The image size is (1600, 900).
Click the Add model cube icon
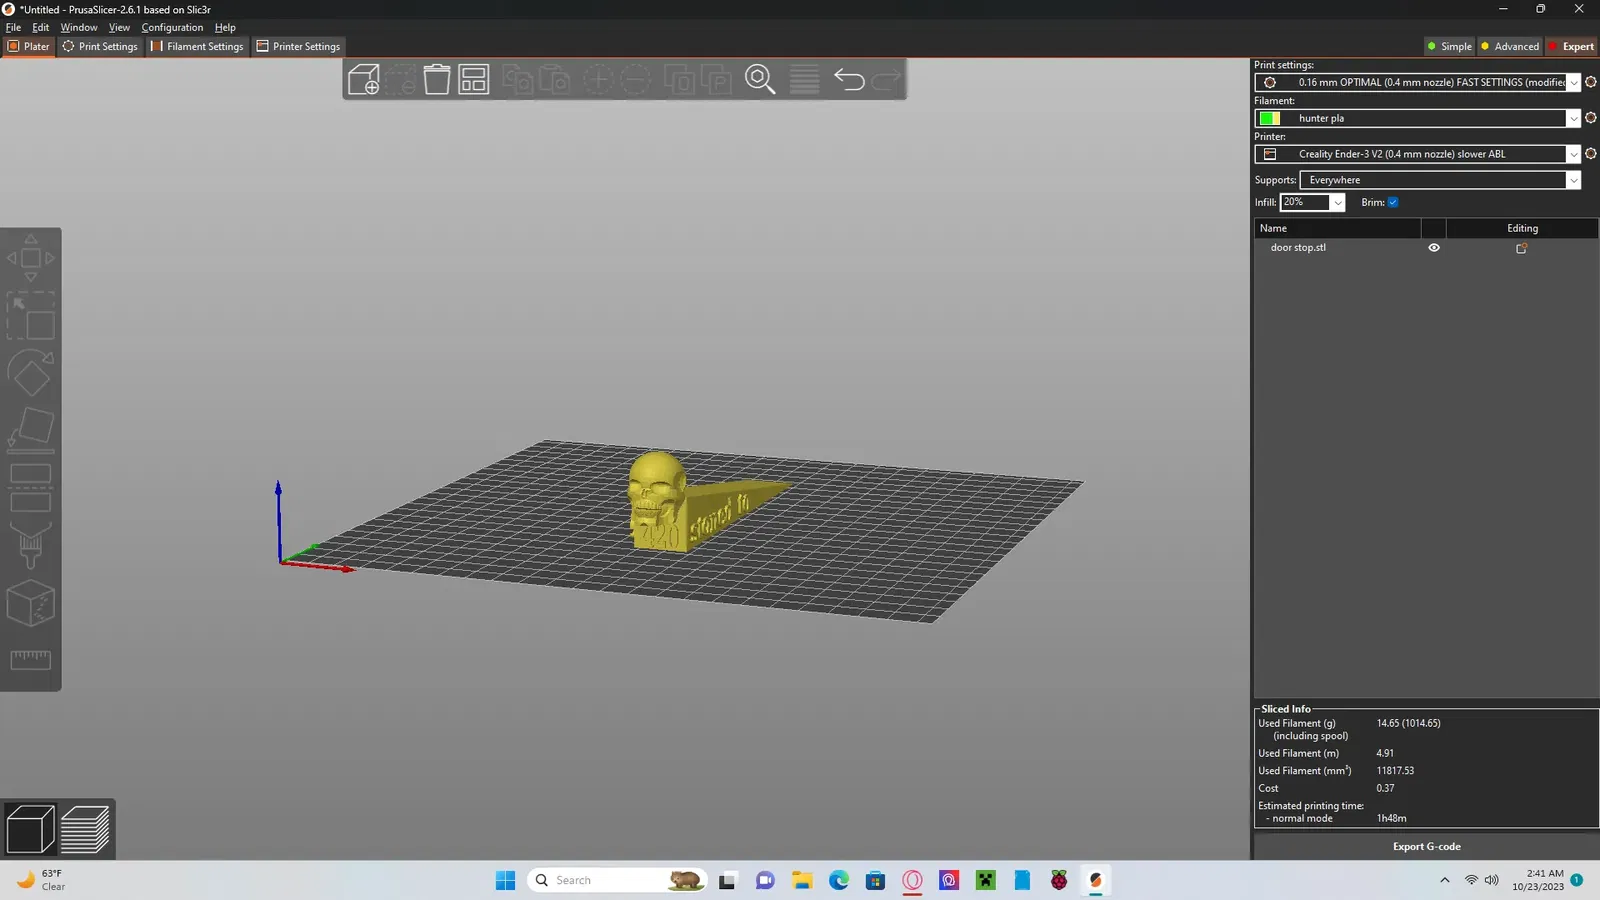364,79
